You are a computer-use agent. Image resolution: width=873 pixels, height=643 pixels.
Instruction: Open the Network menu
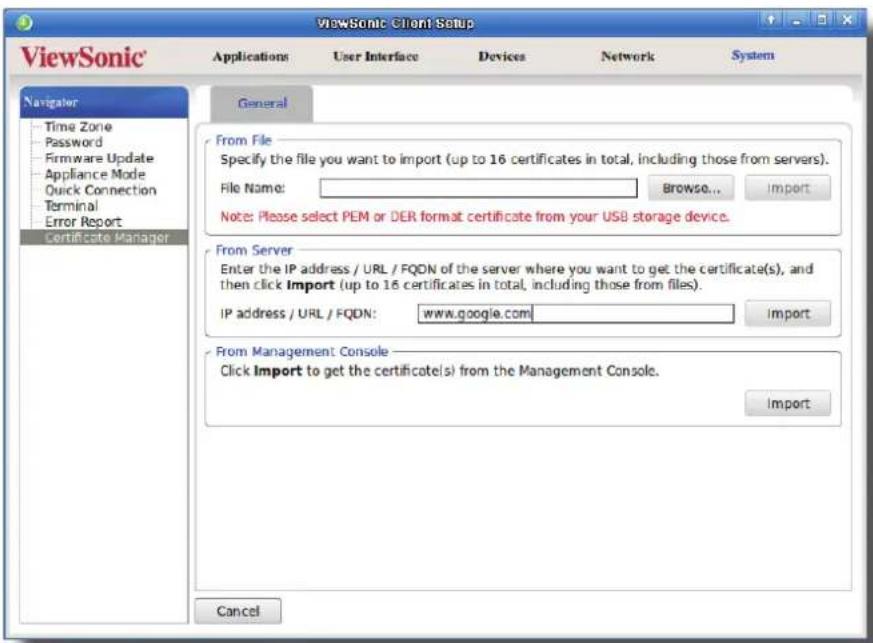(627, 56)
